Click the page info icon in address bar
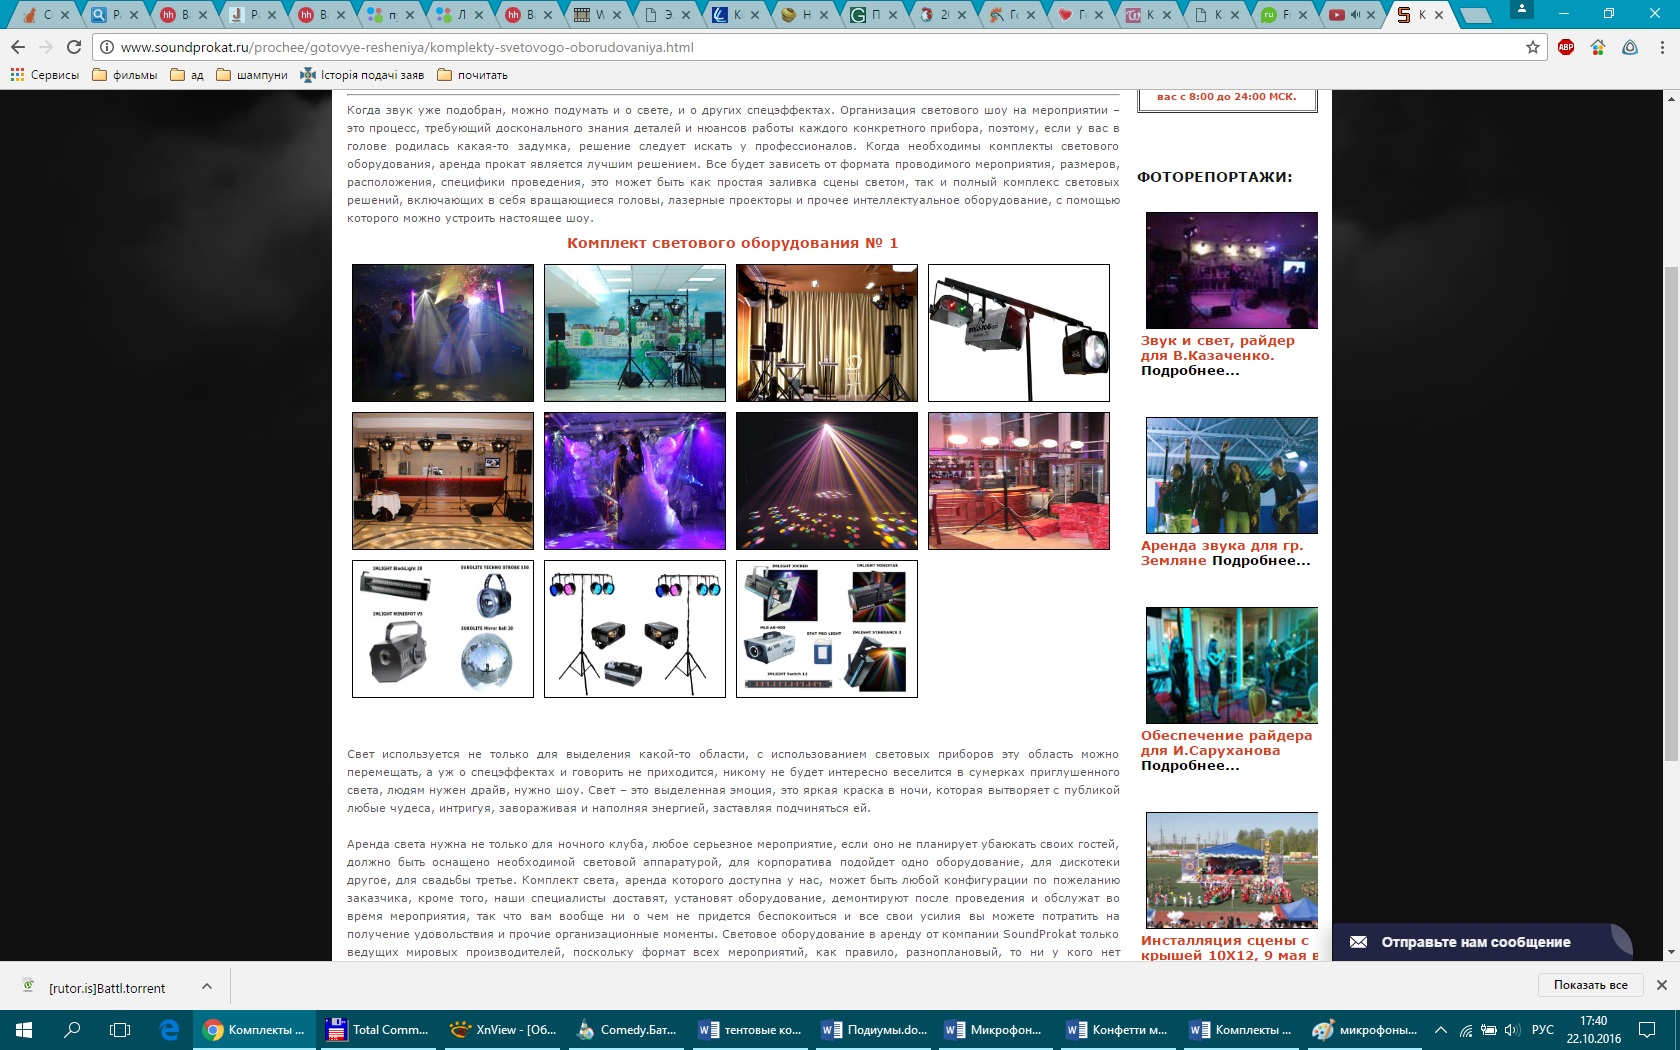 (107, 47)
